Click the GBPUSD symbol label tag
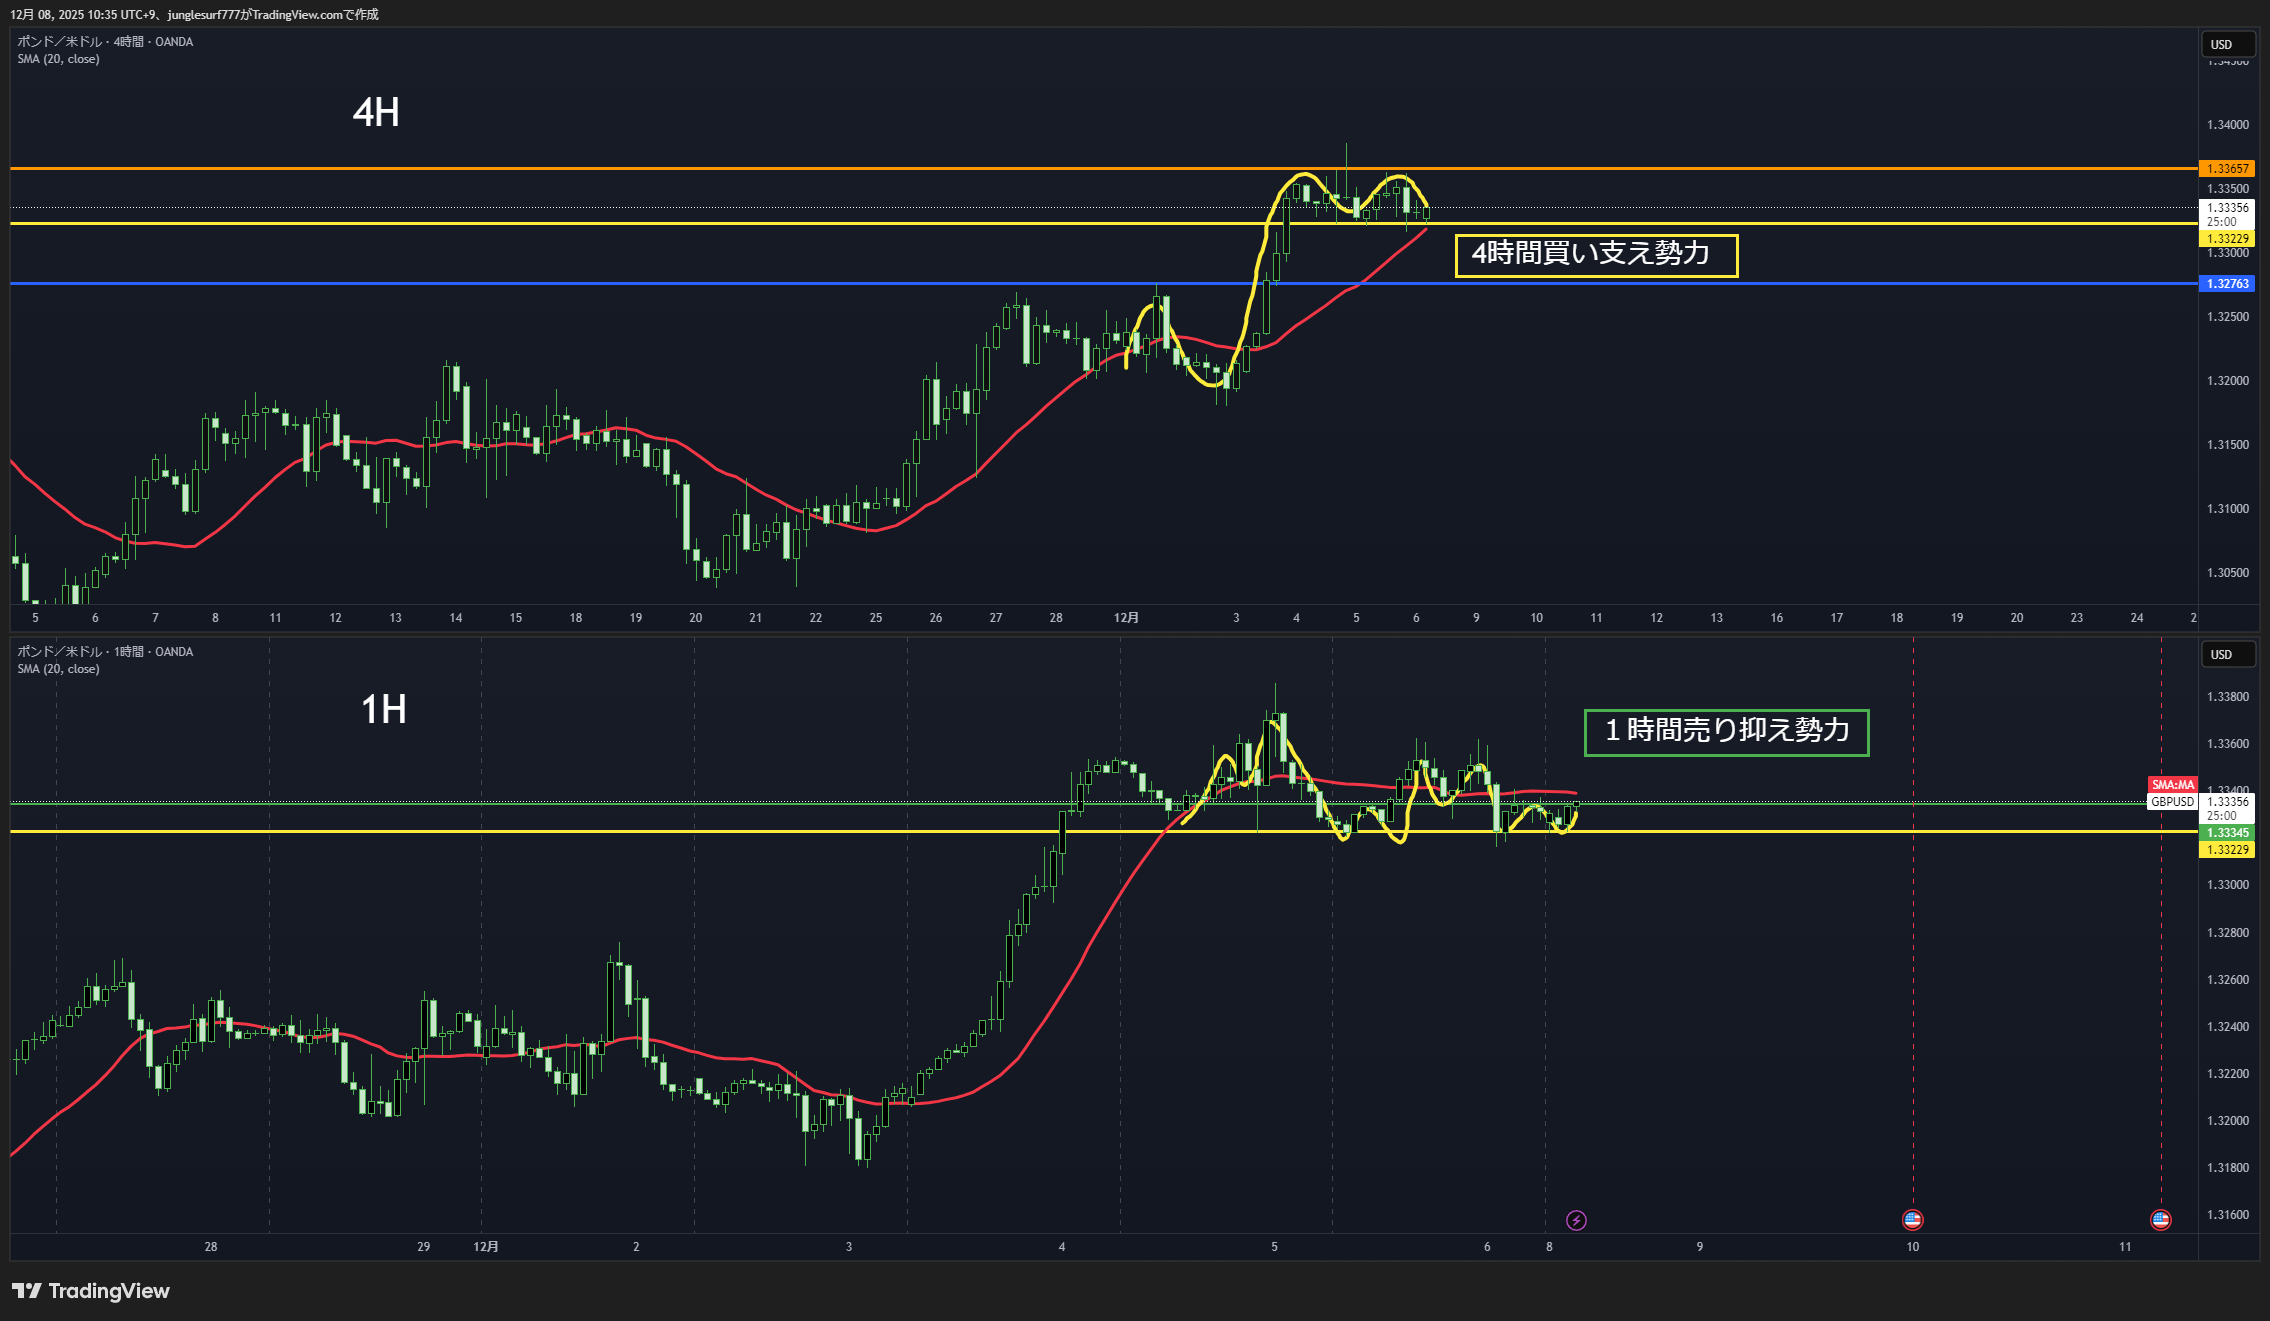The width and height of the screenshot is (2270, 1321). pyautogui.click(x=2172, y=802)
